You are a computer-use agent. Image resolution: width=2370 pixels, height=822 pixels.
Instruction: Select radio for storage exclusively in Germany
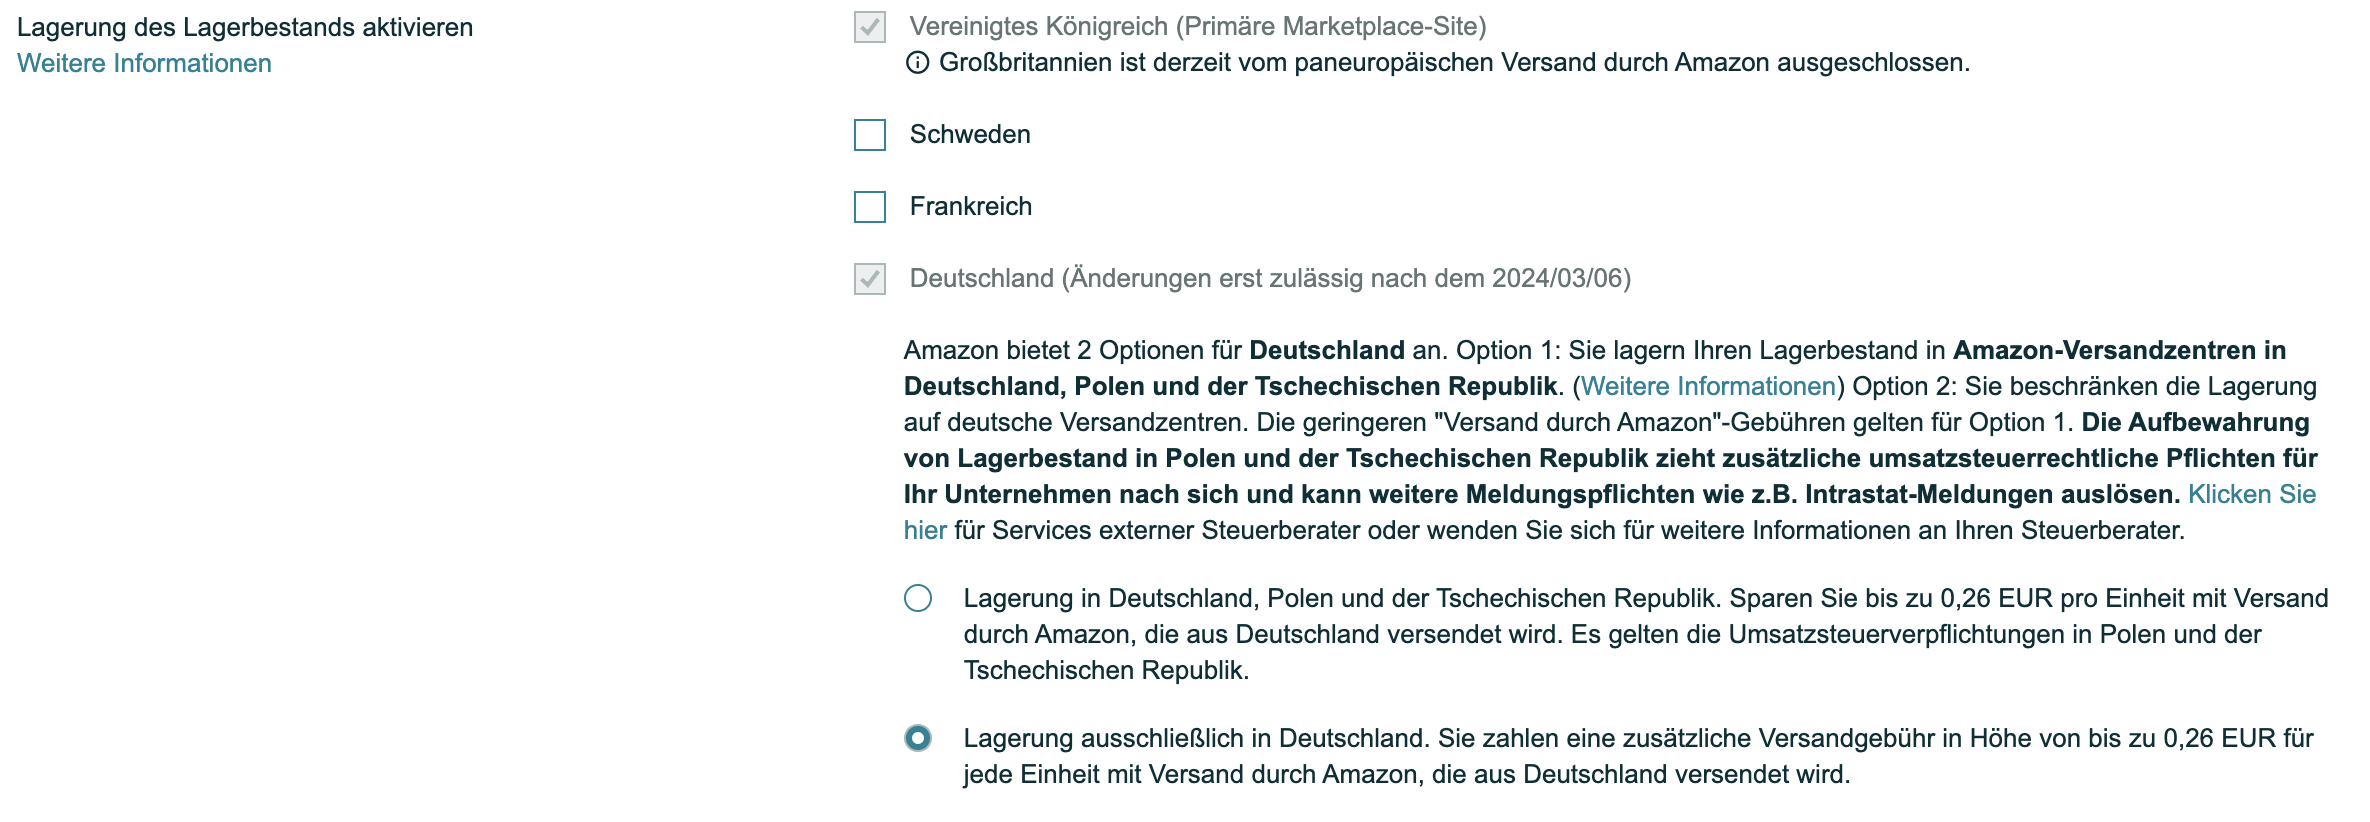coord(918,738)
